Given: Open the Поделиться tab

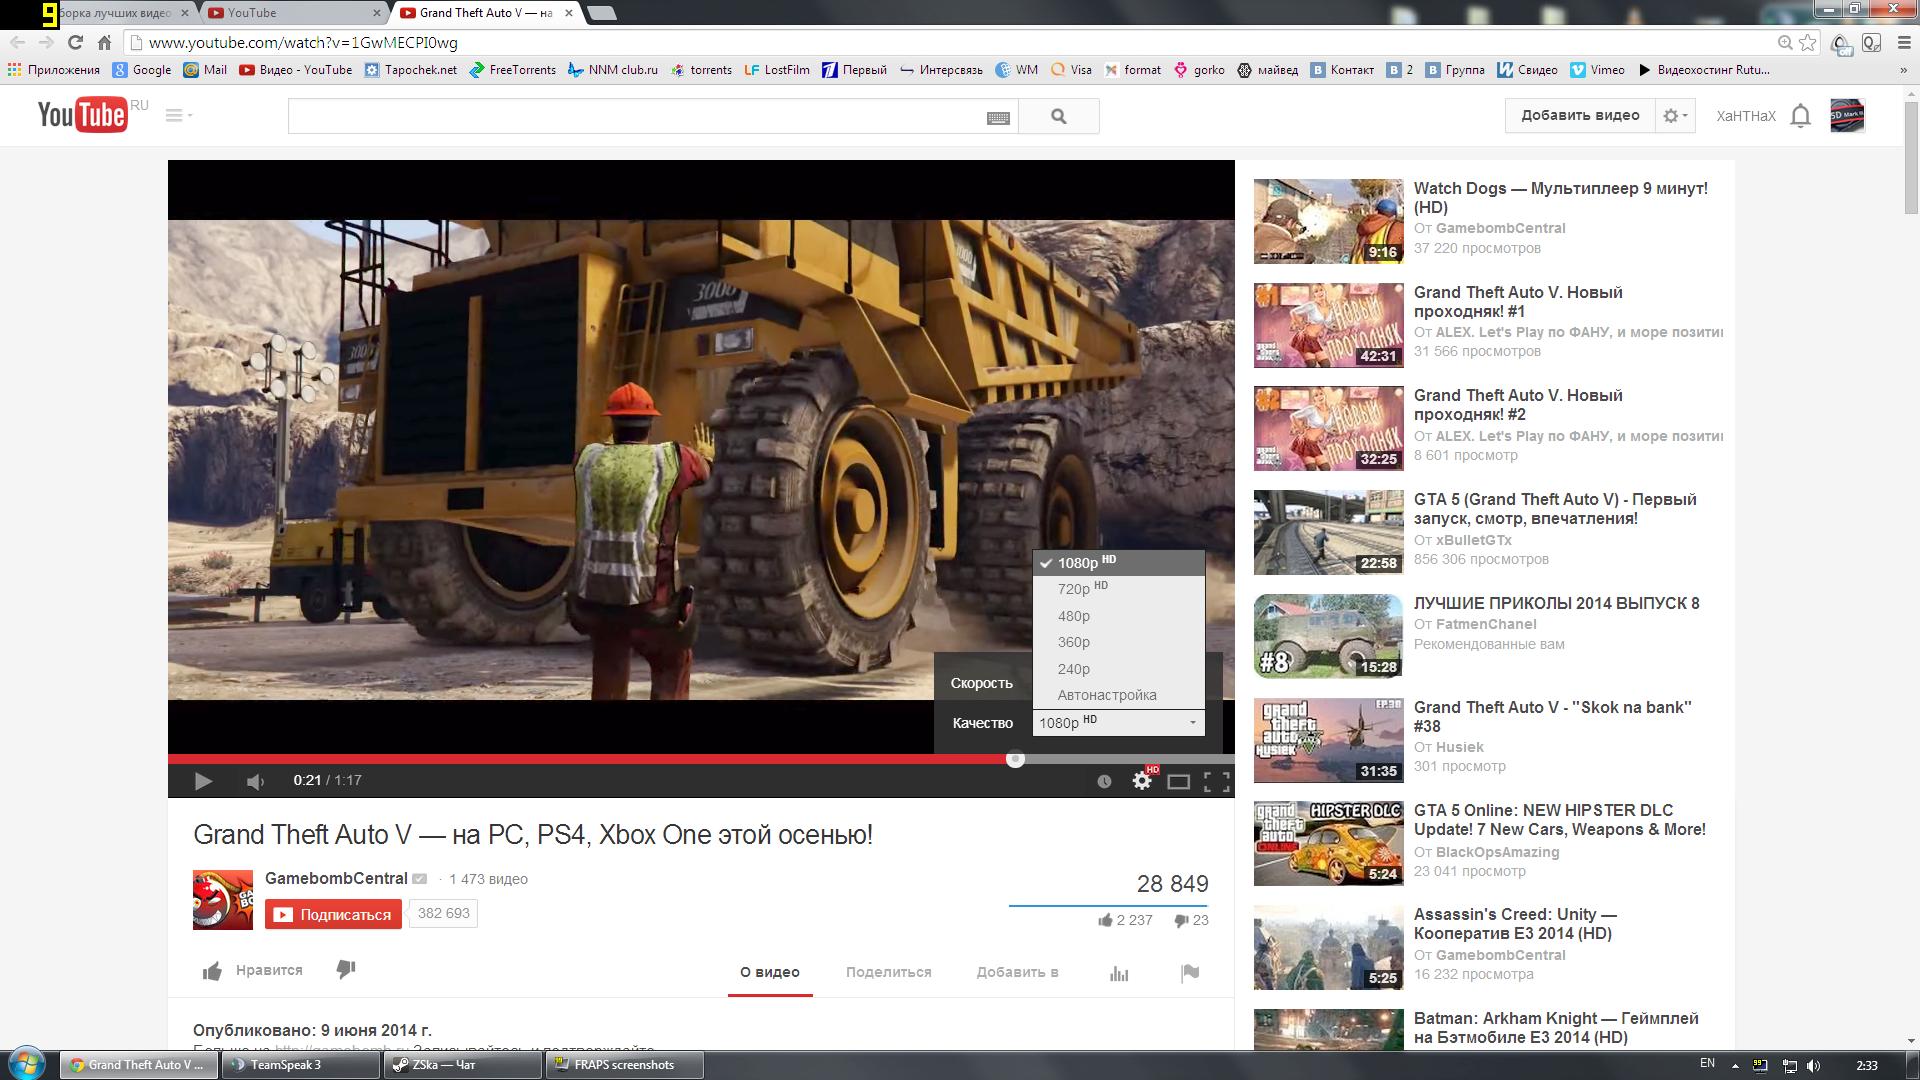Looking at the screenshot, I should 888,972.
